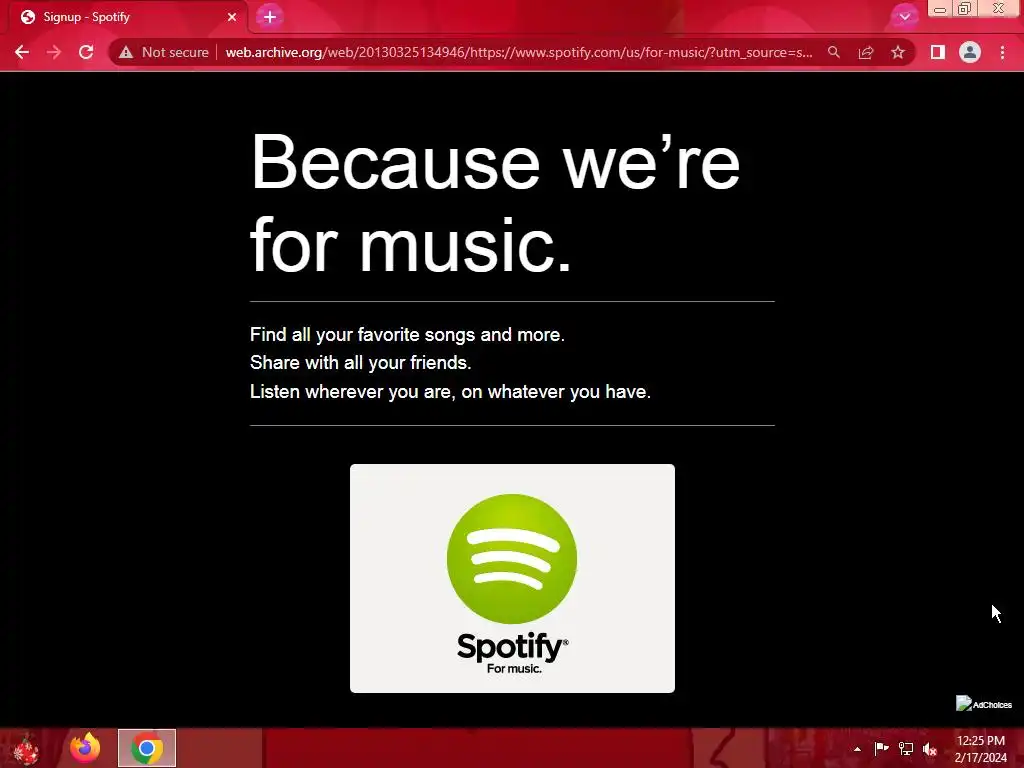
Task: Open network status tray icon
Action: [906, 748]
